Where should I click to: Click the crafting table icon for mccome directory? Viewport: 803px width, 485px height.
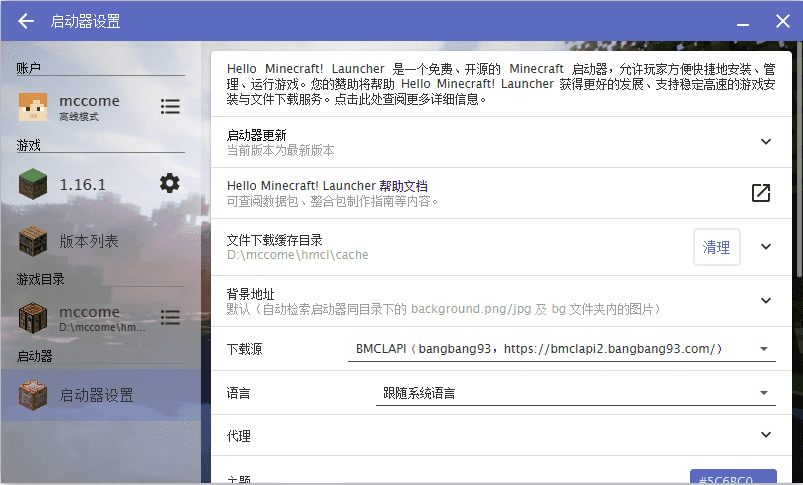click(x=33, y=318)
